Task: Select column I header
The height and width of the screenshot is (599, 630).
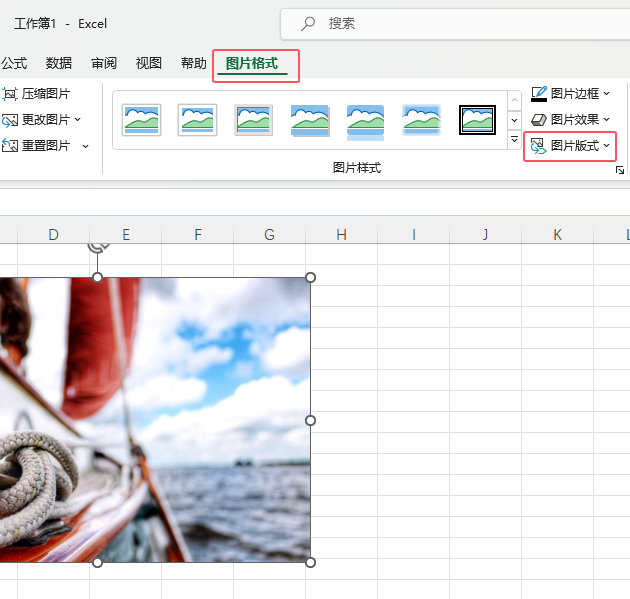Action: tap(413, 234)
